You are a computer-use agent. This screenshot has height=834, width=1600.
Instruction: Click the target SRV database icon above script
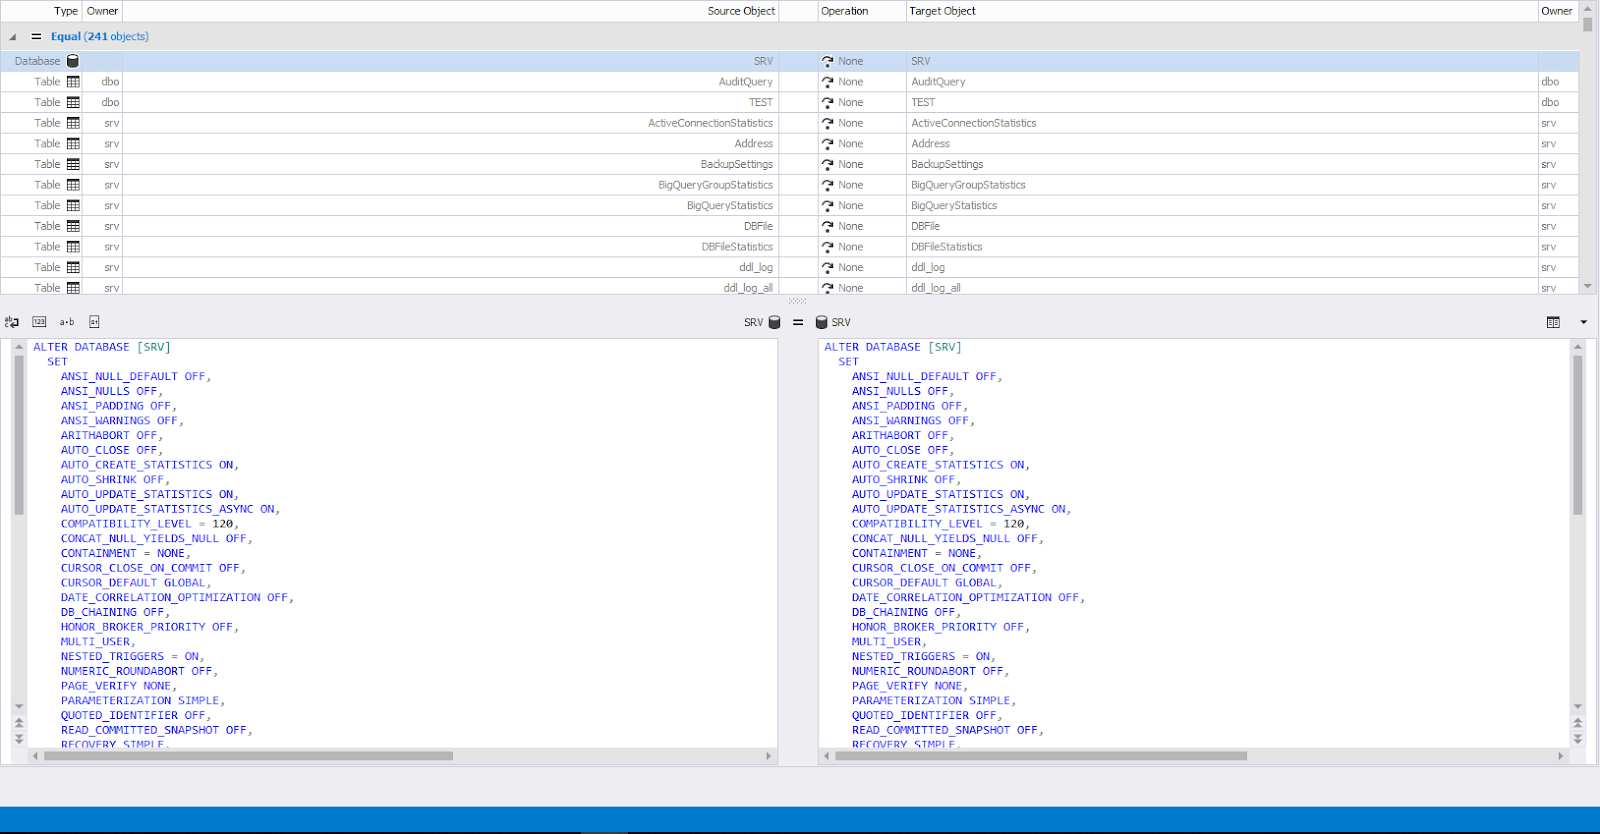pos(821,322)
